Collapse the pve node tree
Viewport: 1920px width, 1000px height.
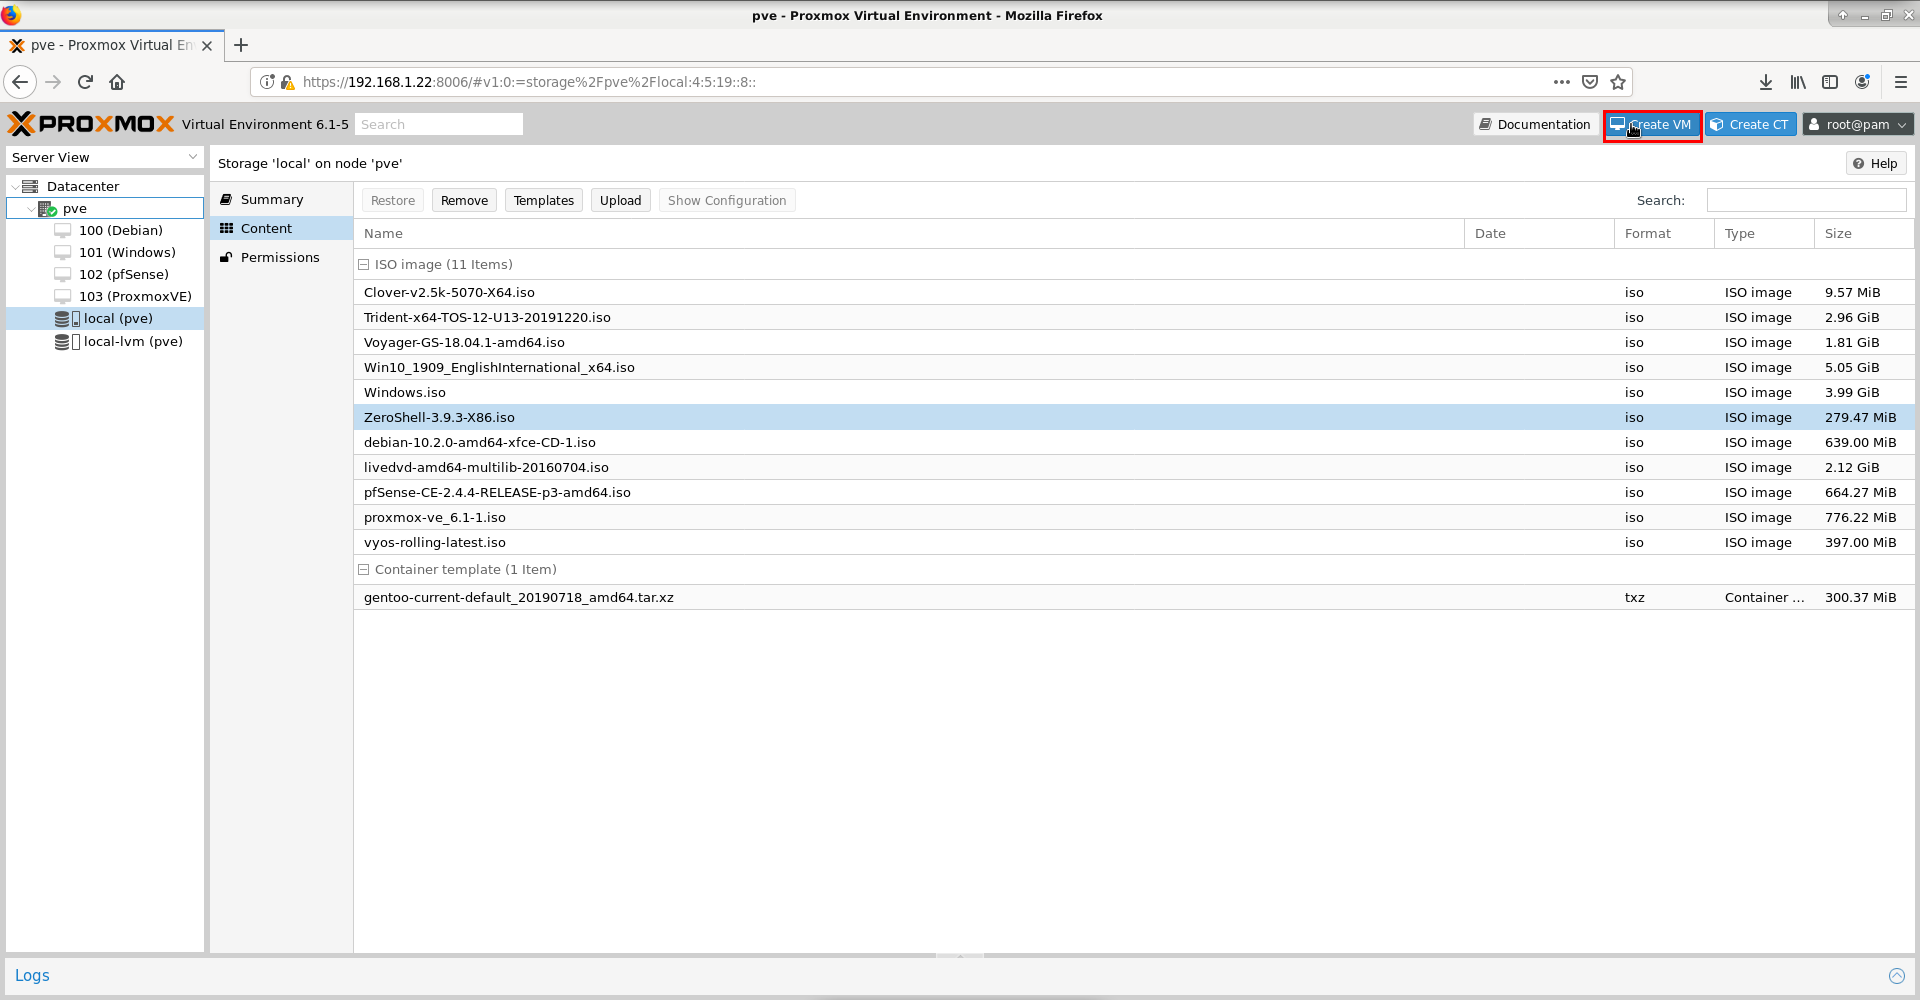(30, 209)
